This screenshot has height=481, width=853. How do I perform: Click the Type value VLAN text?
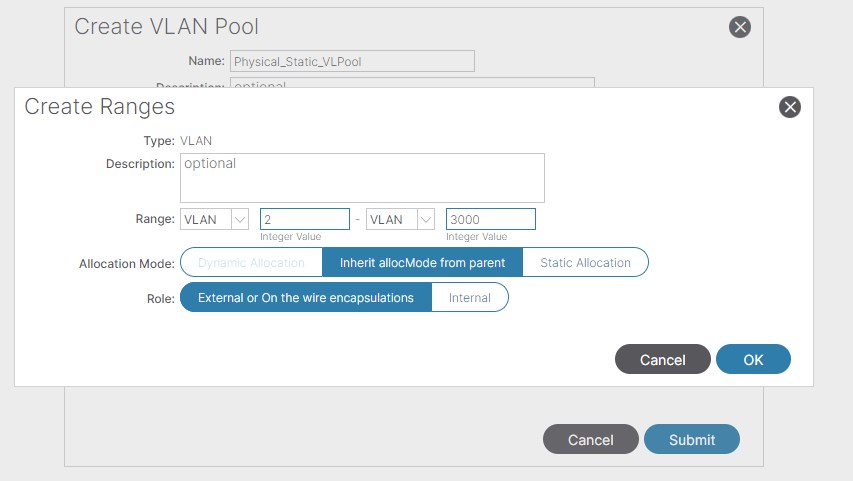(196, 141)
